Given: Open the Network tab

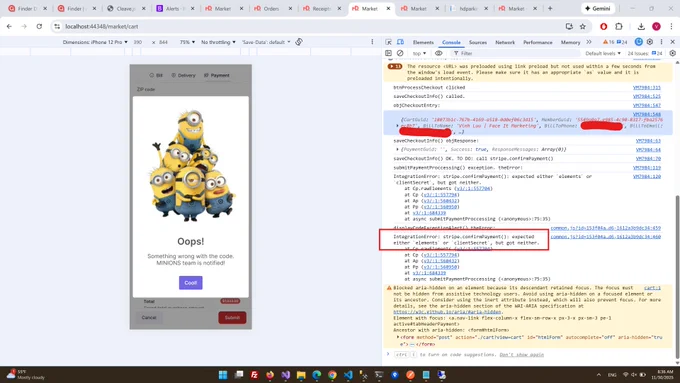Looking at the screenshot, I should pos(505,42).
